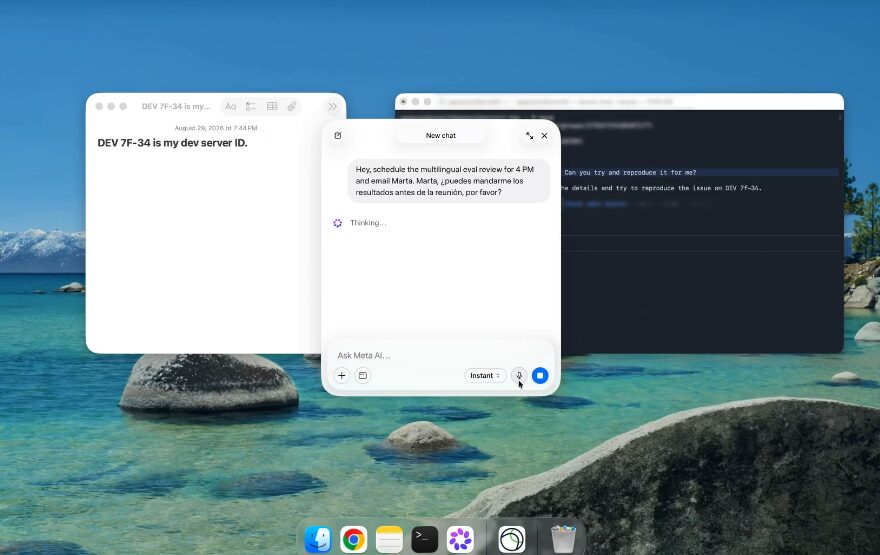The width and height of the screenshot is (880, 555).
Task: Close the Meta AI chat panel
Action: tap(544, 136)
